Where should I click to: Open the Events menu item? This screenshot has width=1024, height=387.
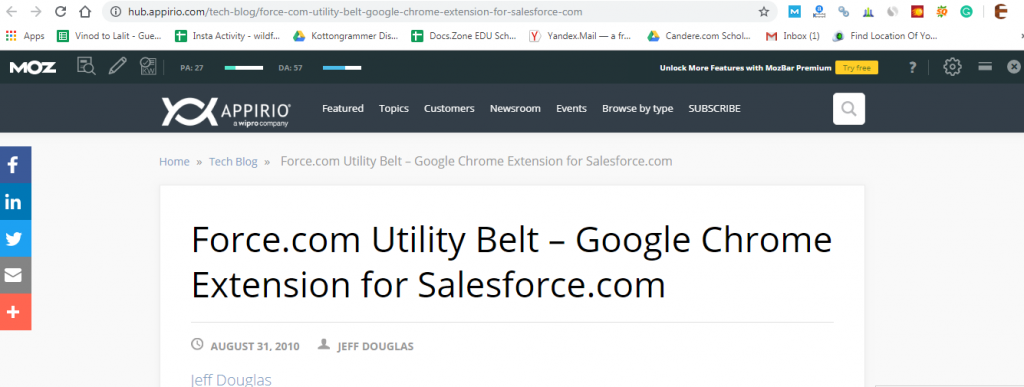pos(571,108)
